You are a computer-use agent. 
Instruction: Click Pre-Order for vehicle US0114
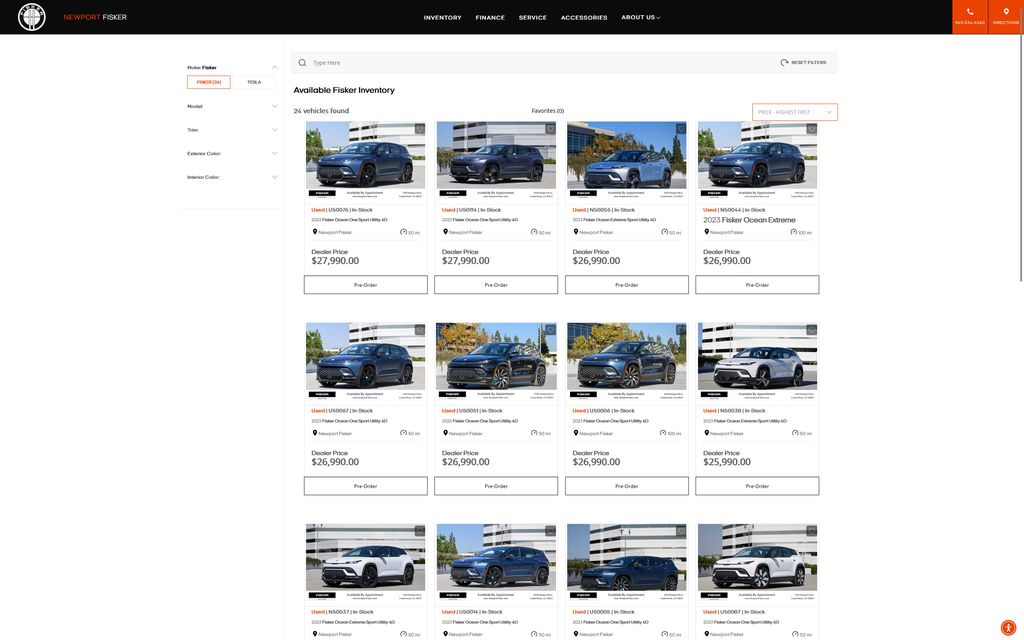tap(496, 285)
